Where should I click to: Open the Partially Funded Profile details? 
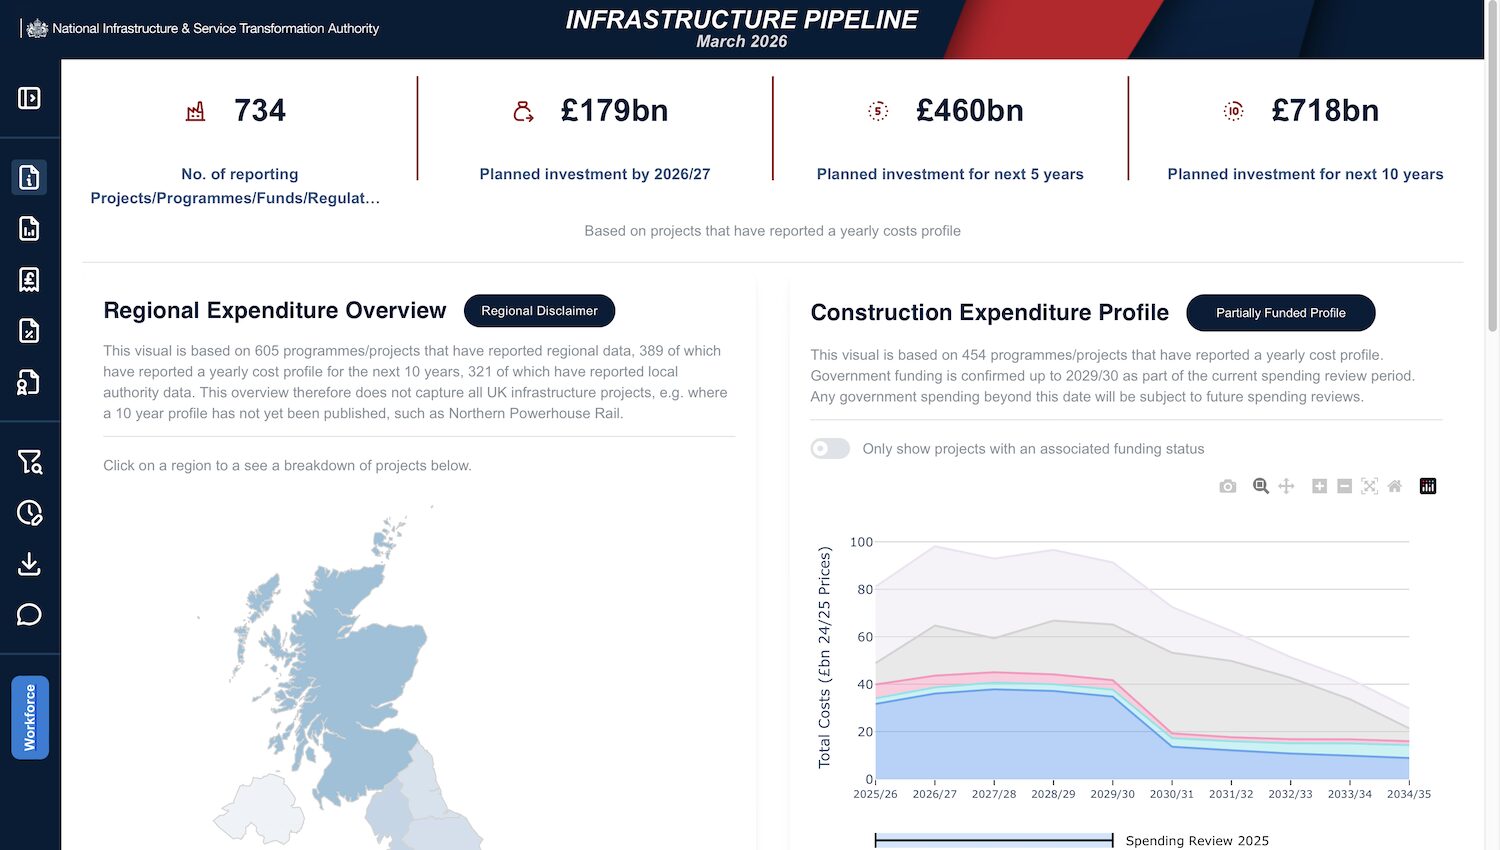[1280, 313]
